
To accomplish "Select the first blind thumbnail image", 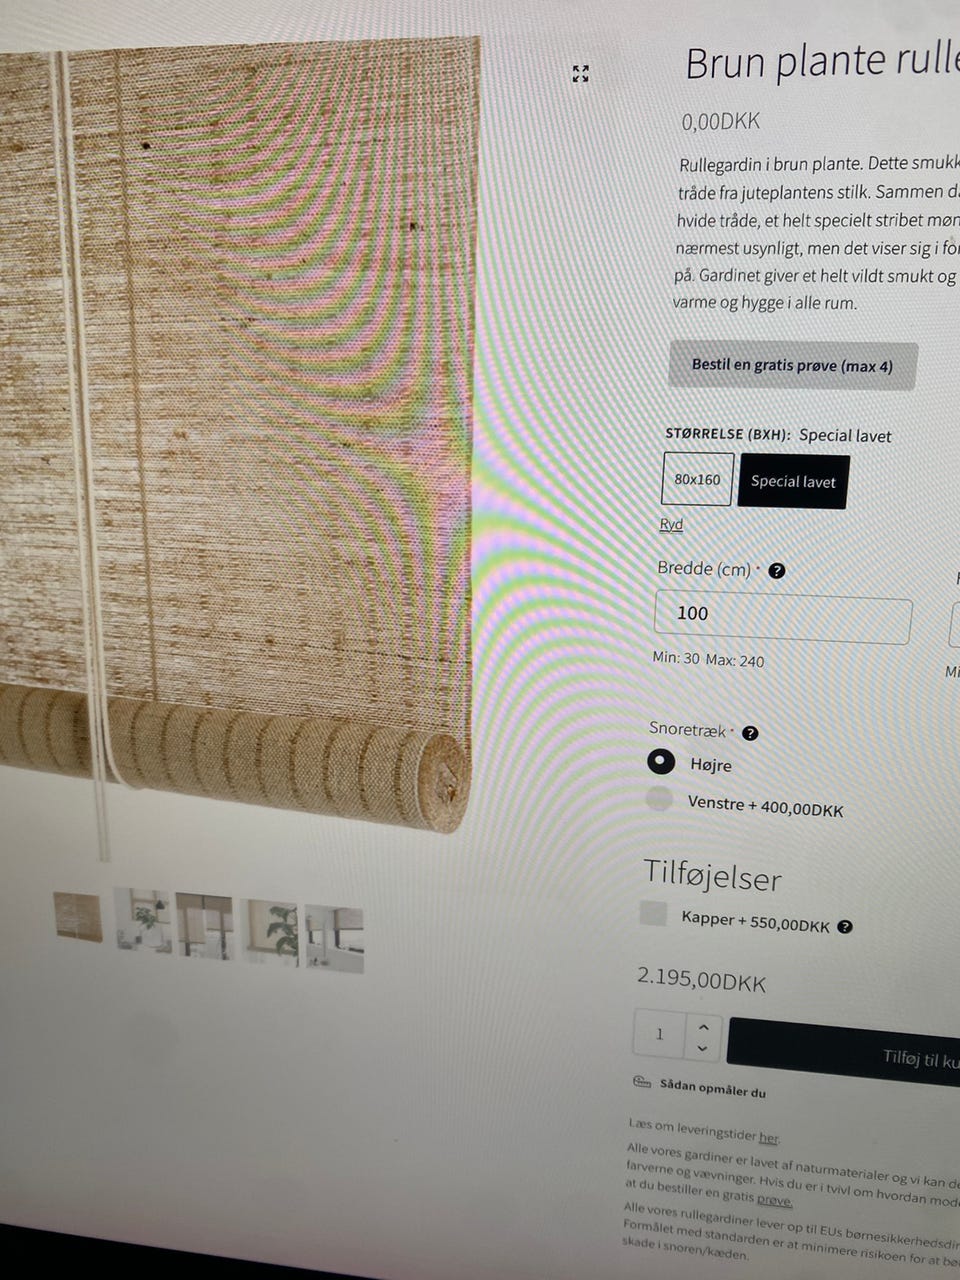I will click(x=78, y=916).
